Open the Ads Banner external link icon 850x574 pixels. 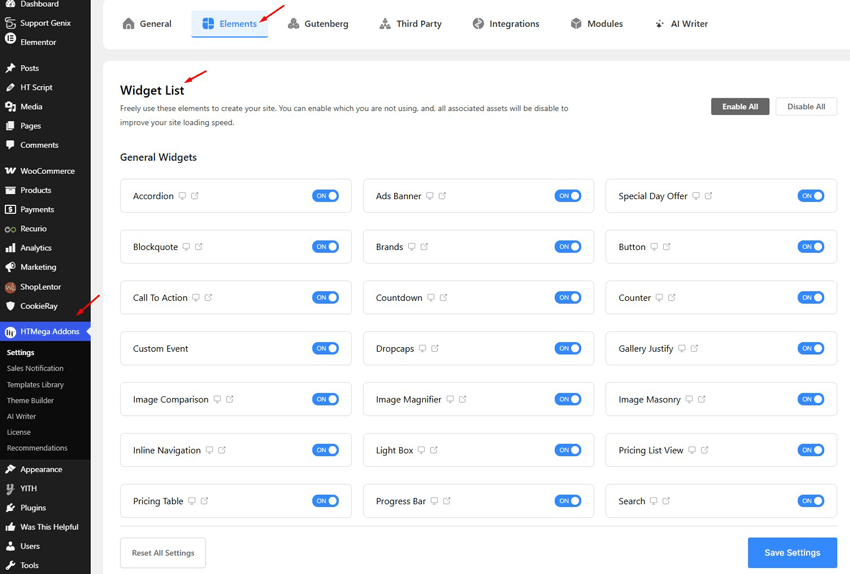[442, 196]
